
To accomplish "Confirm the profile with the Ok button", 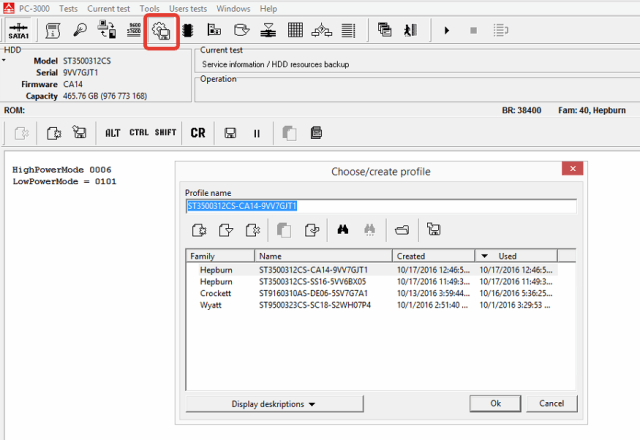I will 495,403.
